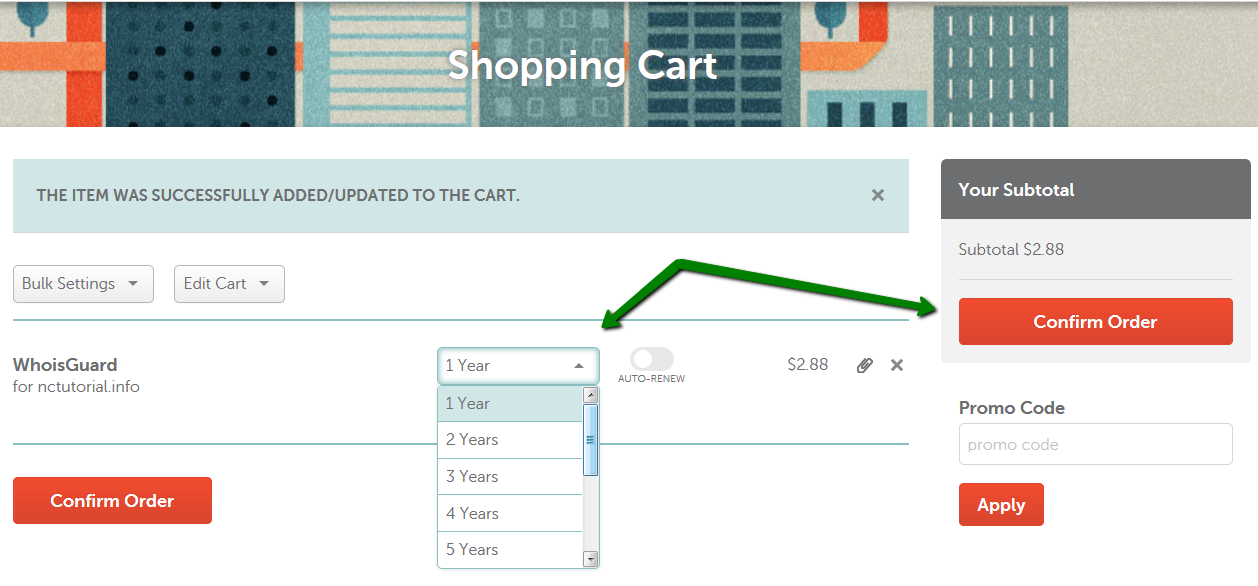The image size is (1258, 586).
Task: Click the dropdown list scroll-up arrow
Action: tap(590, 395)
